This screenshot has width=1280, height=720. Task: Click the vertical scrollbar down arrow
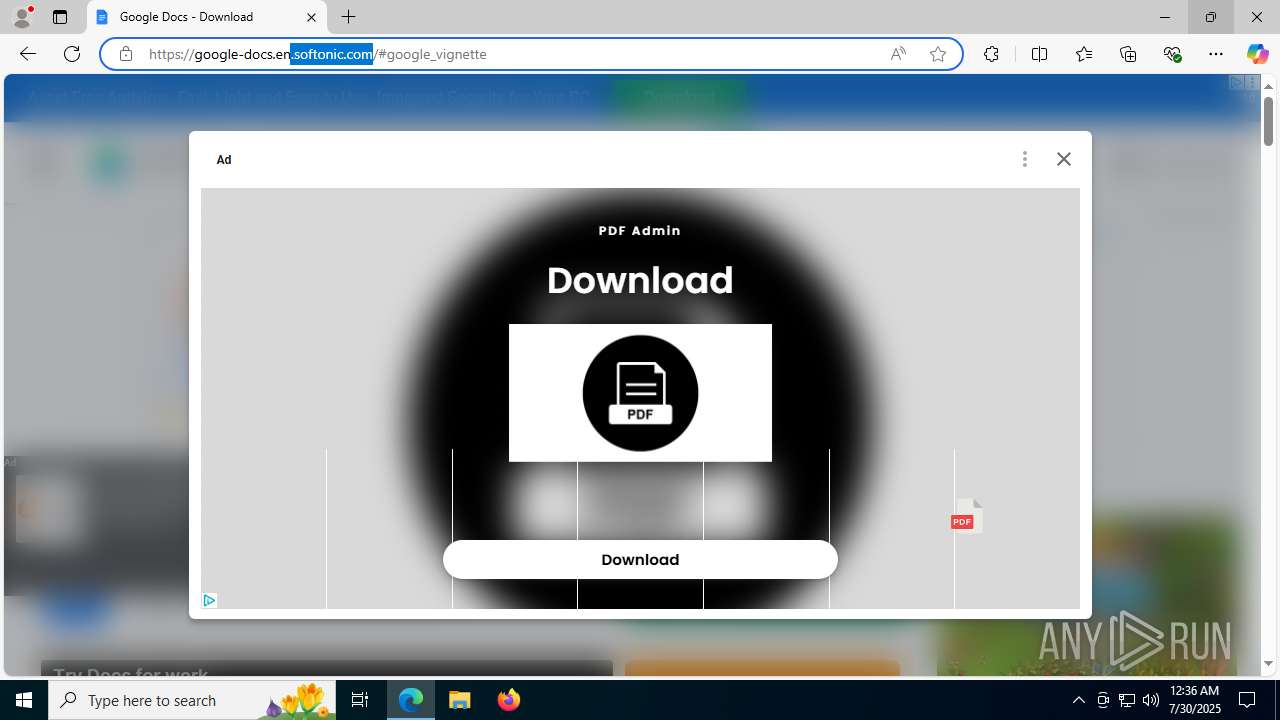tap(1268, 663)
